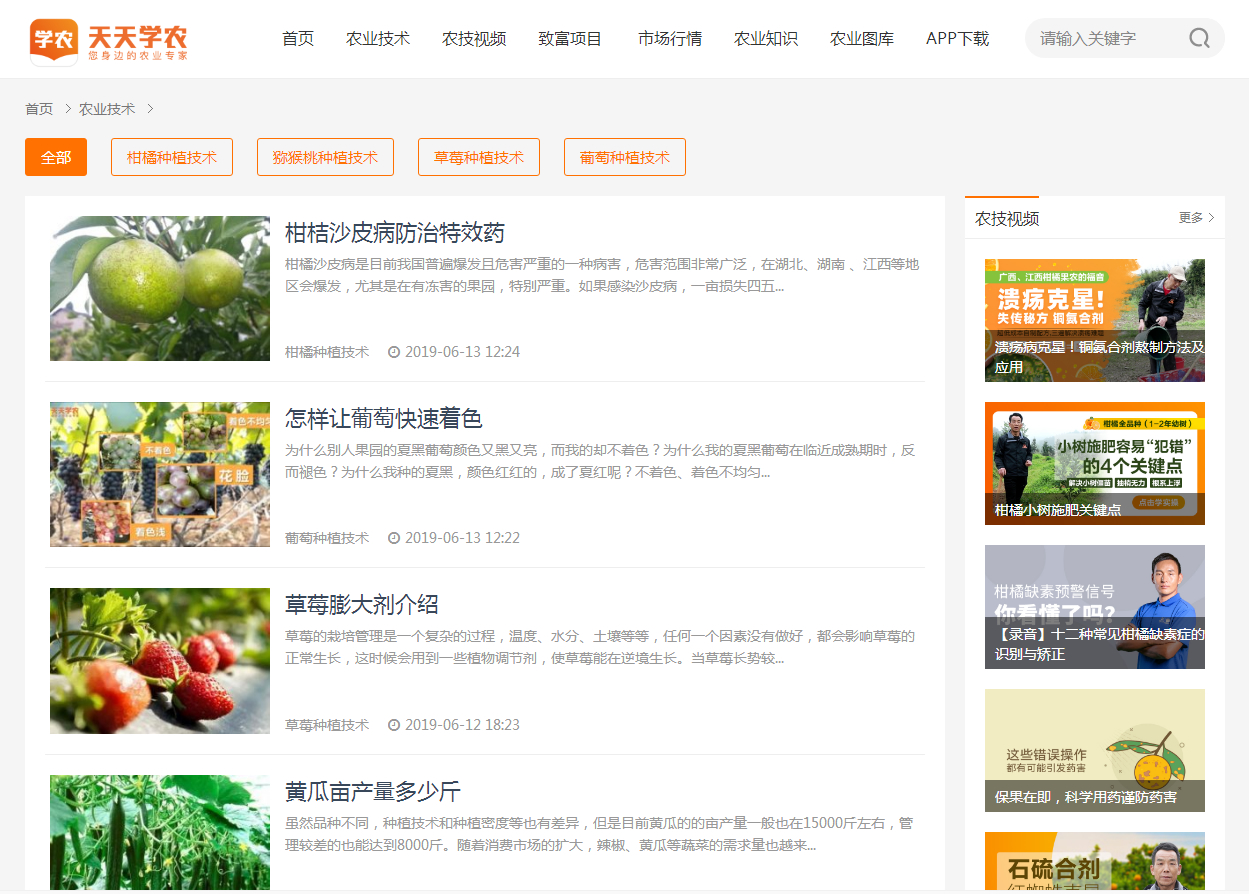
Task: Click the summary starting 柑橘沙皮病是目前我国
Action: click(602, 276)
